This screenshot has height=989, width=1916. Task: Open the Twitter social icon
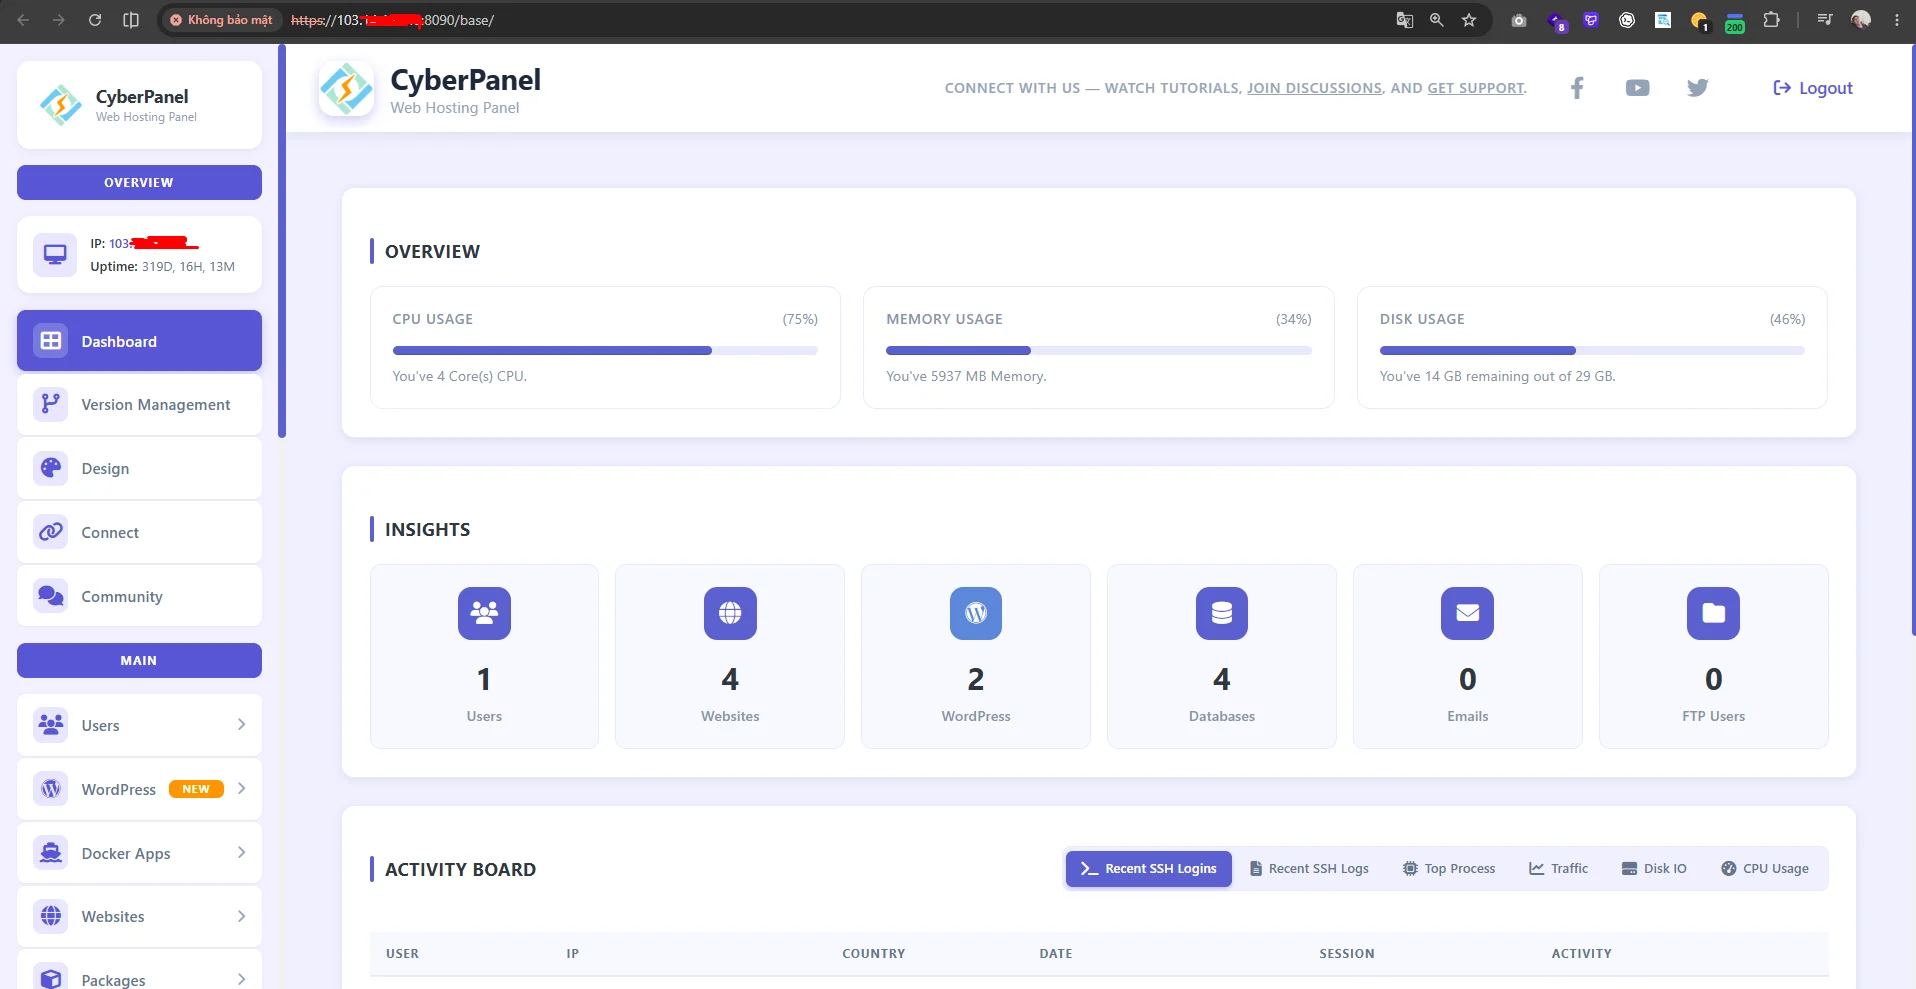point(1698,88)
